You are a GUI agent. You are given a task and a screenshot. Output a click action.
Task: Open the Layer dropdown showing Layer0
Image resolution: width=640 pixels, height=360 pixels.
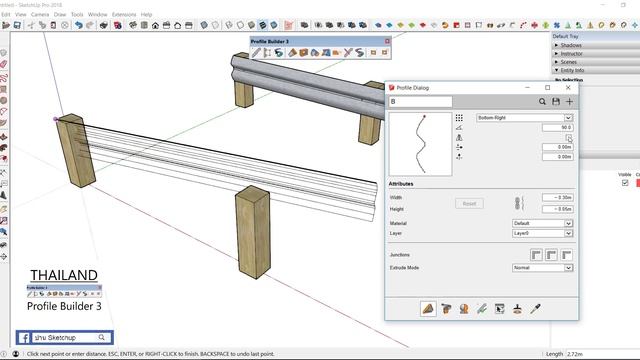[x=542, y=233]
